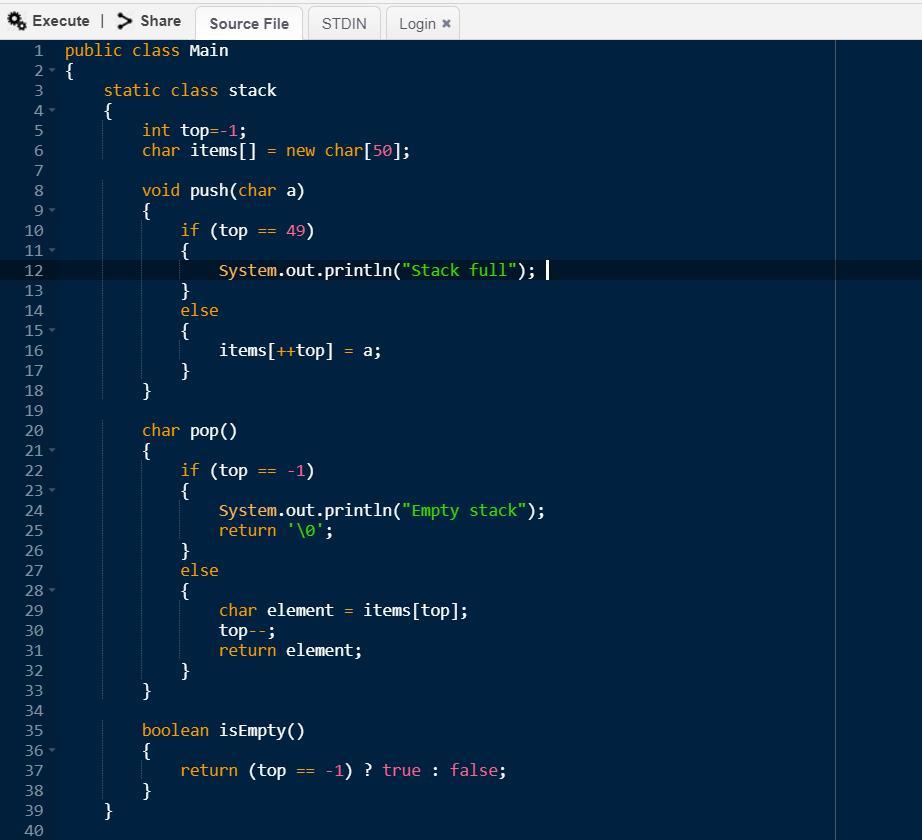Switch to the Source File tab
The height and width of the screenshot is (840, 922).
pos(249,24)
